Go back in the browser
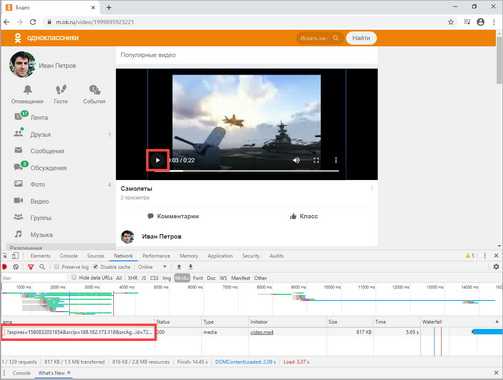 (x=6, y=22)
